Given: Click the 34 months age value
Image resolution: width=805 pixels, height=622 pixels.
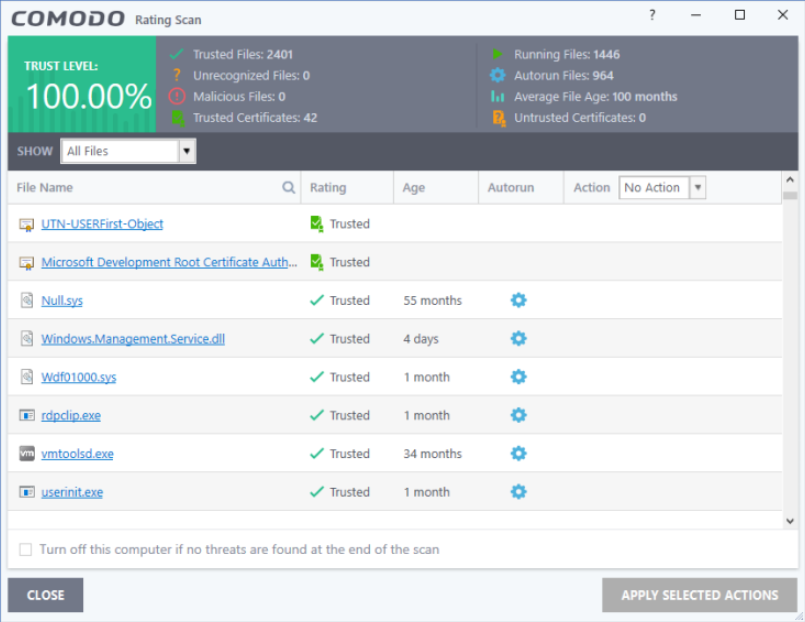Looking at the screenshot, I should (432, 454).
